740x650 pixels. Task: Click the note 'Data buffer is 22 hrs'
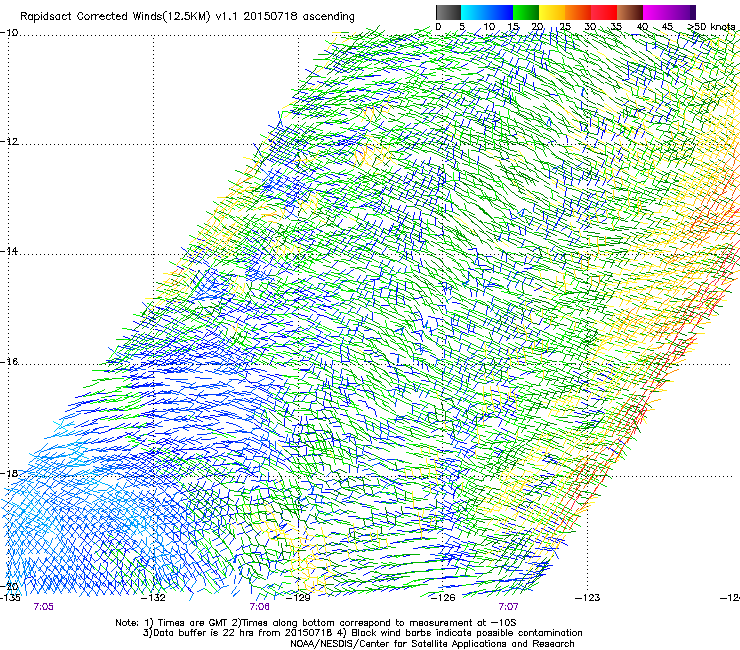pos(204,633)
